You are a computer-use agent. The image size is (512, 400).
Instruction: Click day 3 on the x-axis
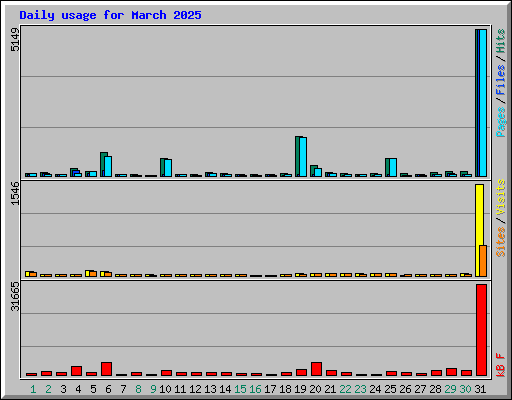tap(63, 389)
